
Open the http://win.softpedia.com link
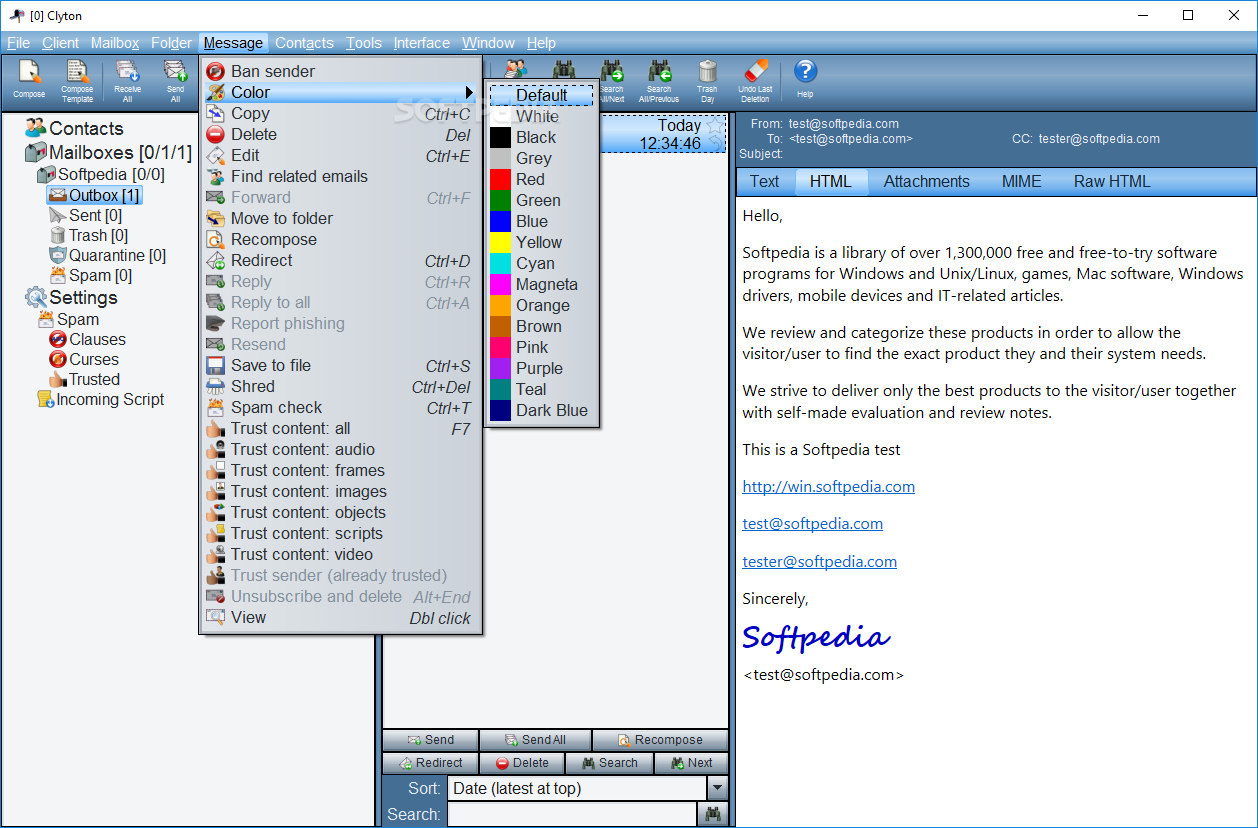[828, 487]
